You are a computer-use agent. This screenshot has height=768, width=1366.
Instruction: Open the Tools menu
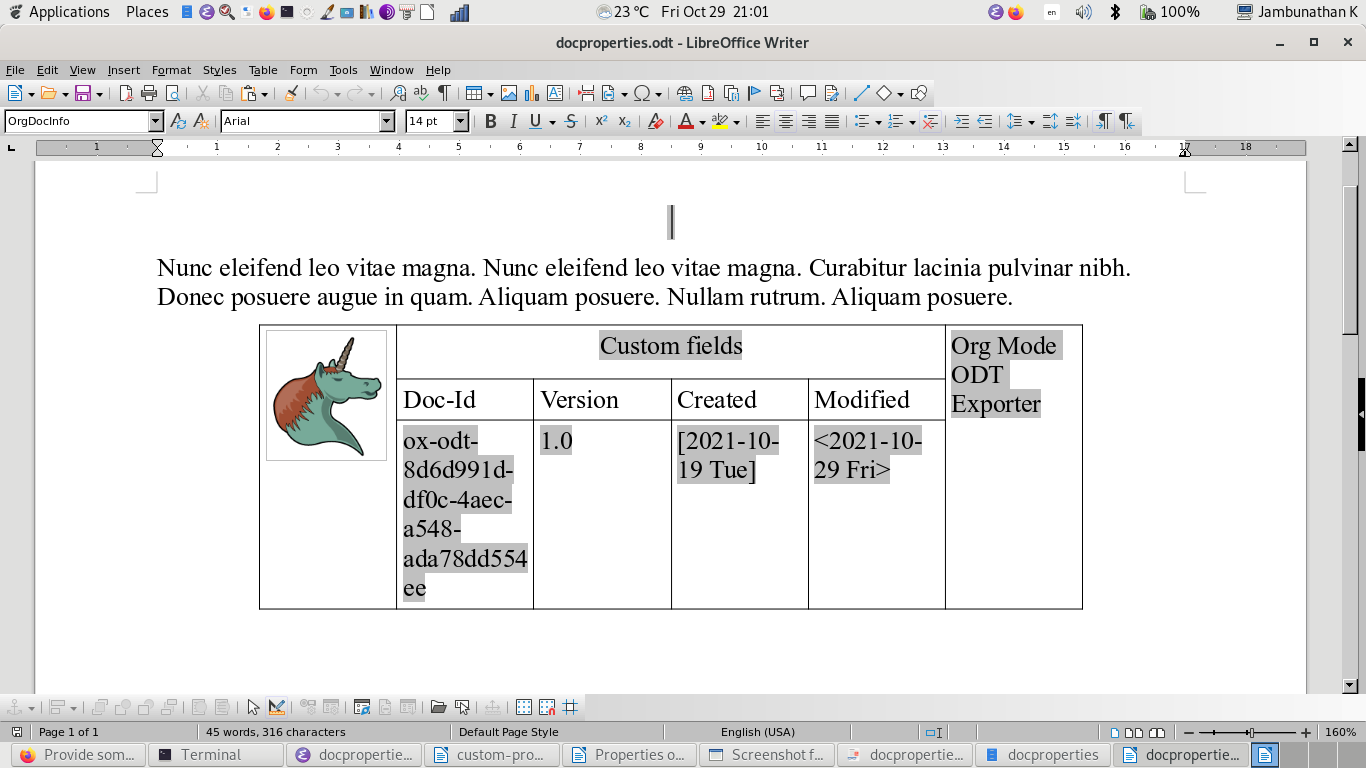[x=343, y=70]
